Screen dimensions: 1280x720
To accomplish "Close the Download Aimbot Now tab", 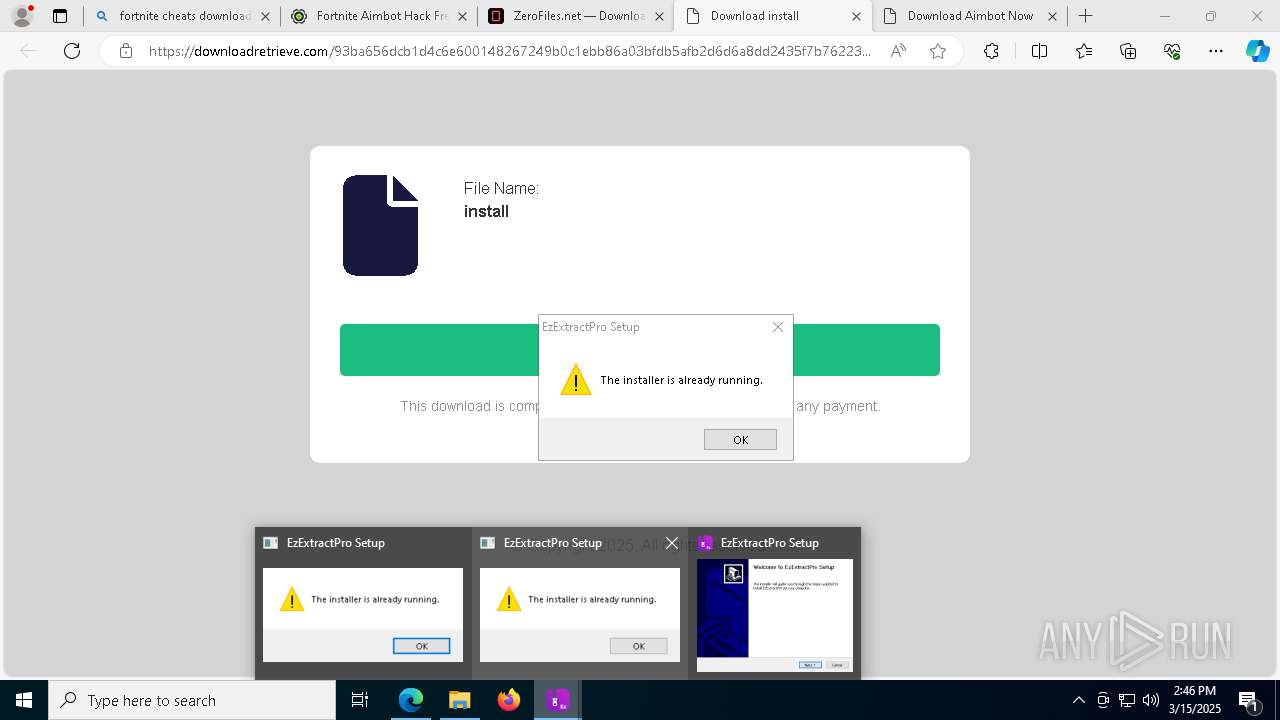I will tap(1052, 16).
